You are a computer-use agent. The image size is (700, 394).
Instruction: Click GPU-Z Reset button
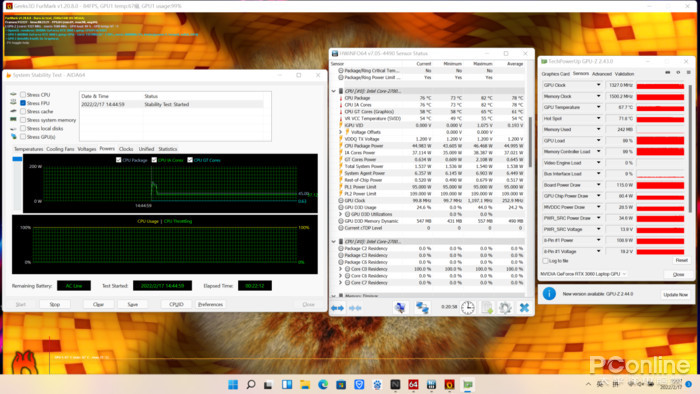(681, 260)
